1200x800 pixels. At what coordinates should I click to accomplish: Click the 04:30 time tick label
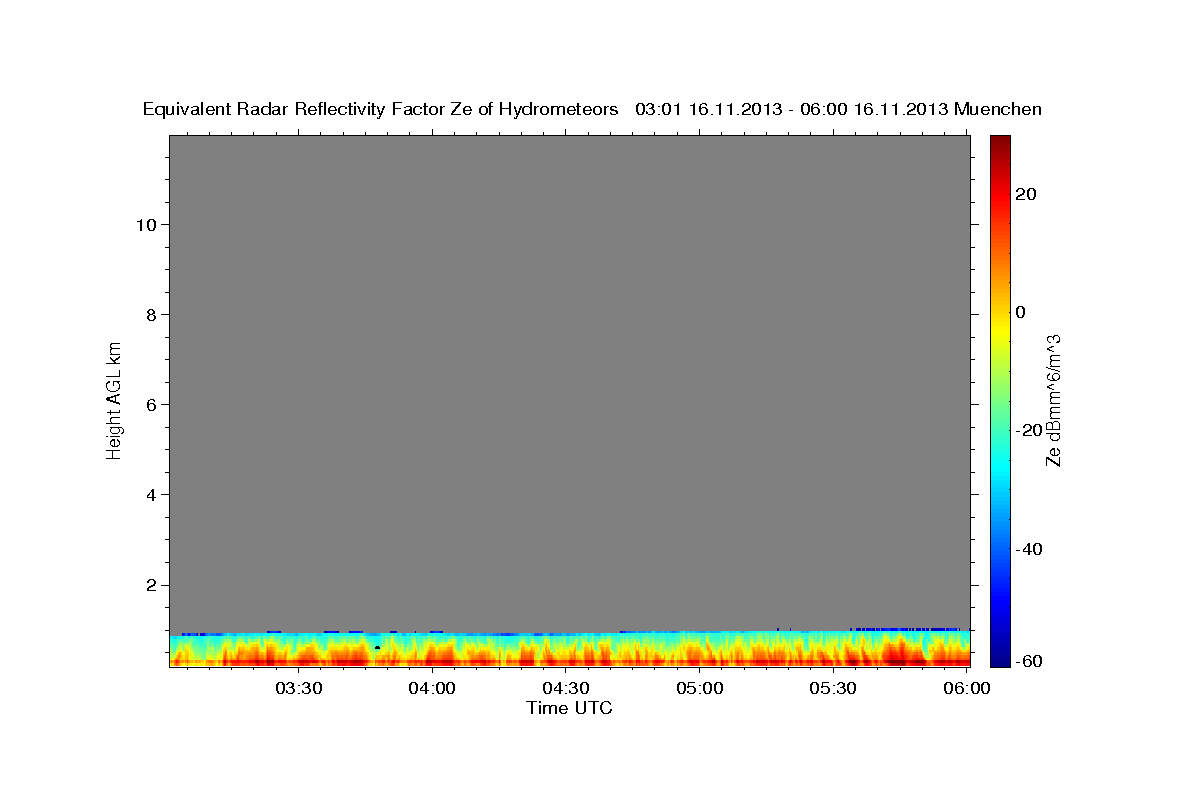point(566,688)
